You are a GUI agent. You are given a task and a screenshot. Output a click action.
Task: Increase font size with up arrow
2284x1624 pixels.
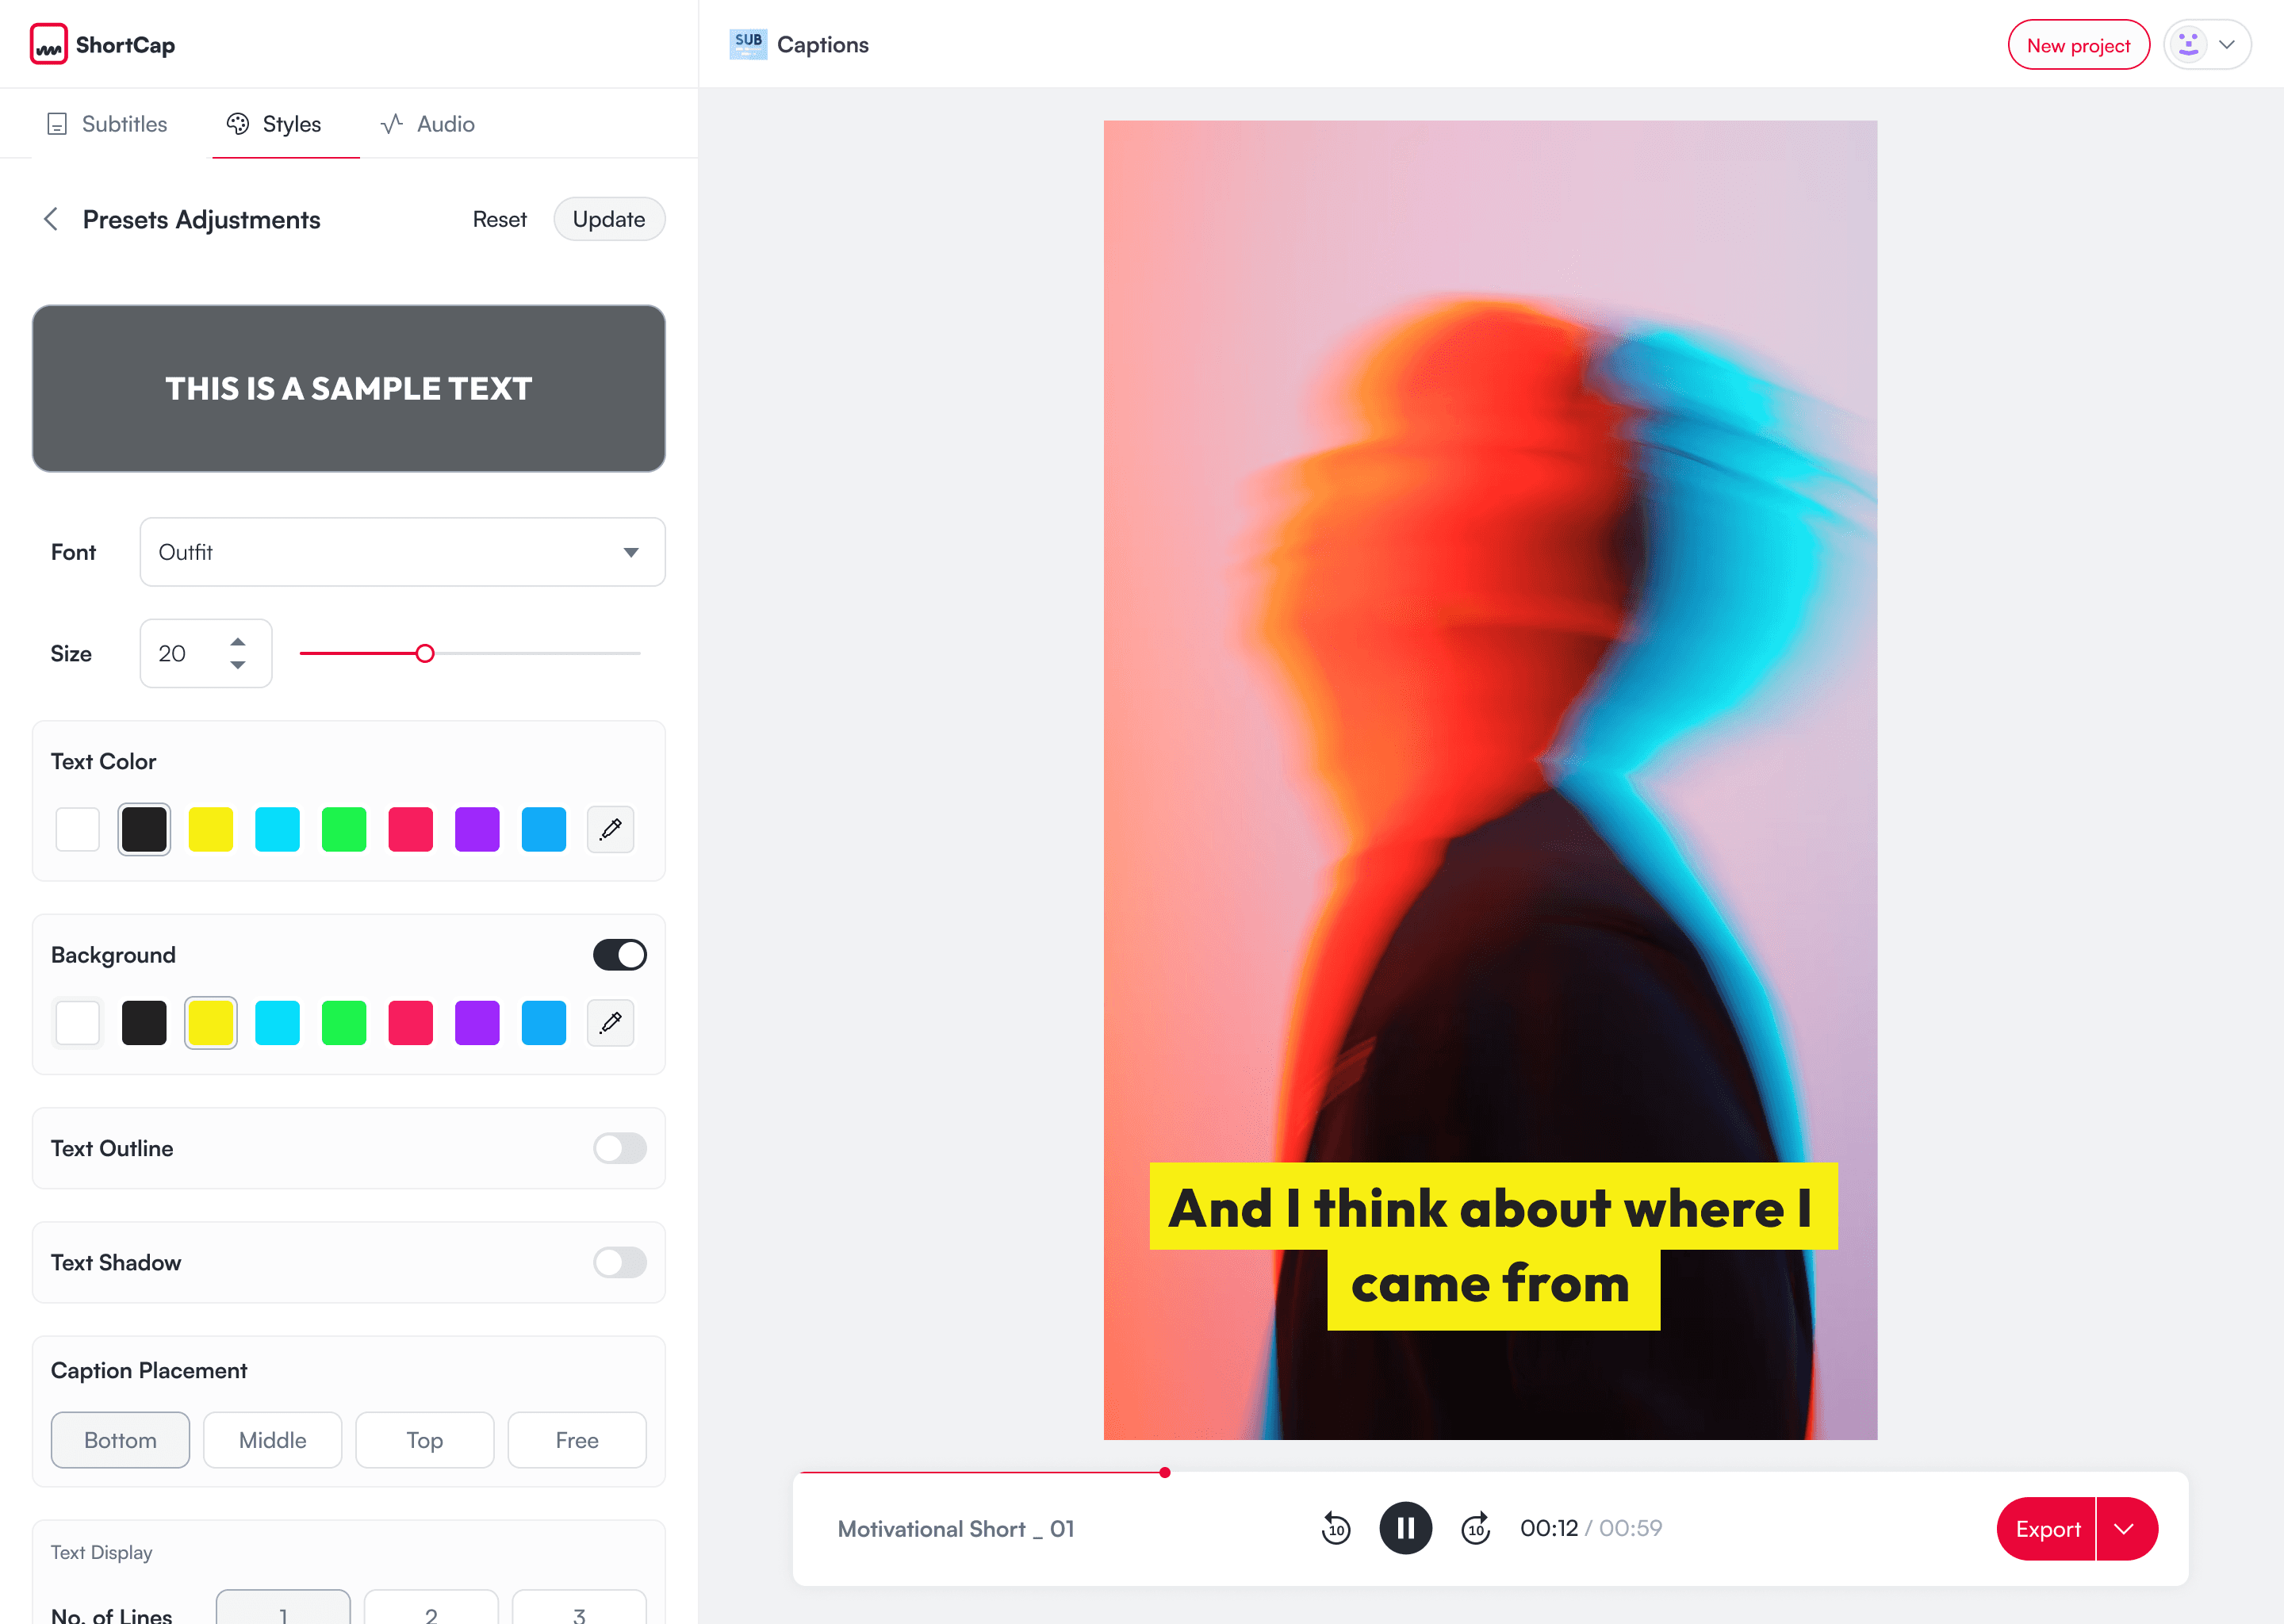(x=238, y=642)
